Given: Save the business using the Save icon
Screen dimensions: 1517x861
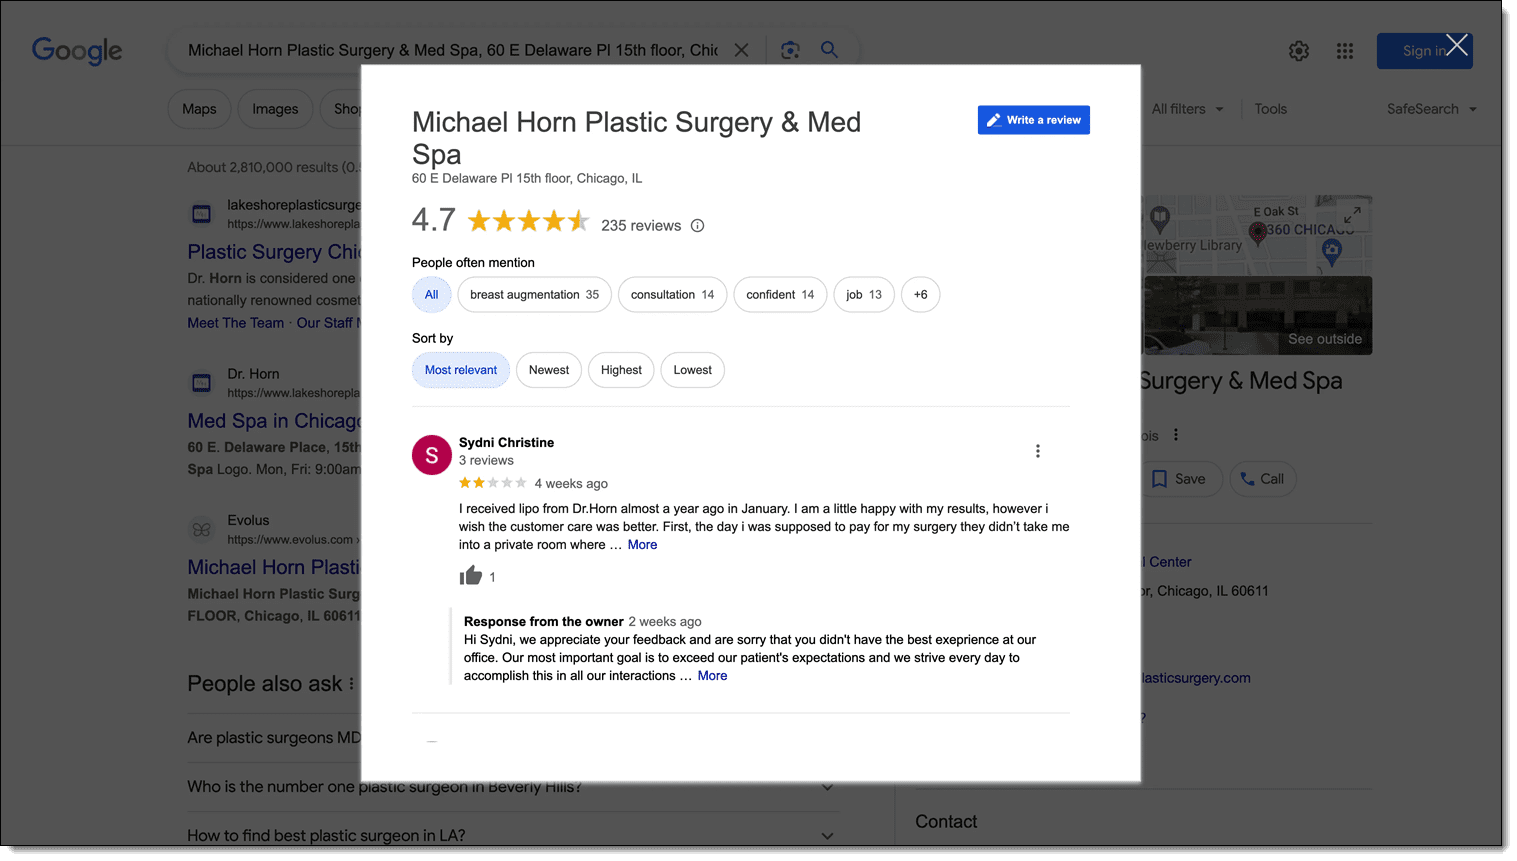Looking at the screenshot, I should tap(1182, 479).
